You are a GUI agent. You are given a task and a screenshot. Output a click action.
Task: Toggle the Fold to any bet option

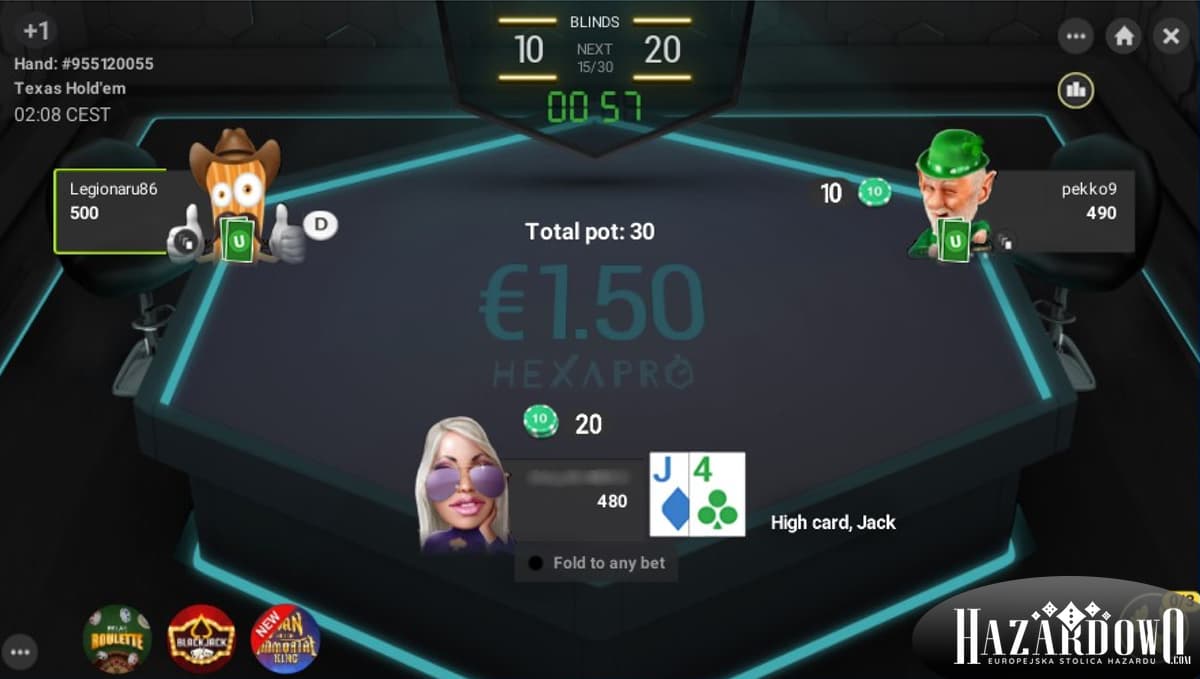click(x=597, y=563)
